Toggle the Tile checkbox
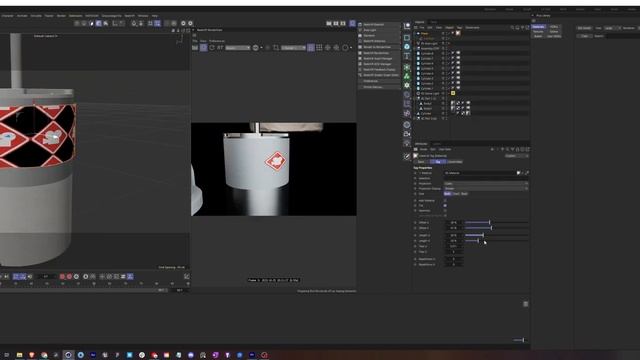Screen dimensions: 640x360 point(445,205)
